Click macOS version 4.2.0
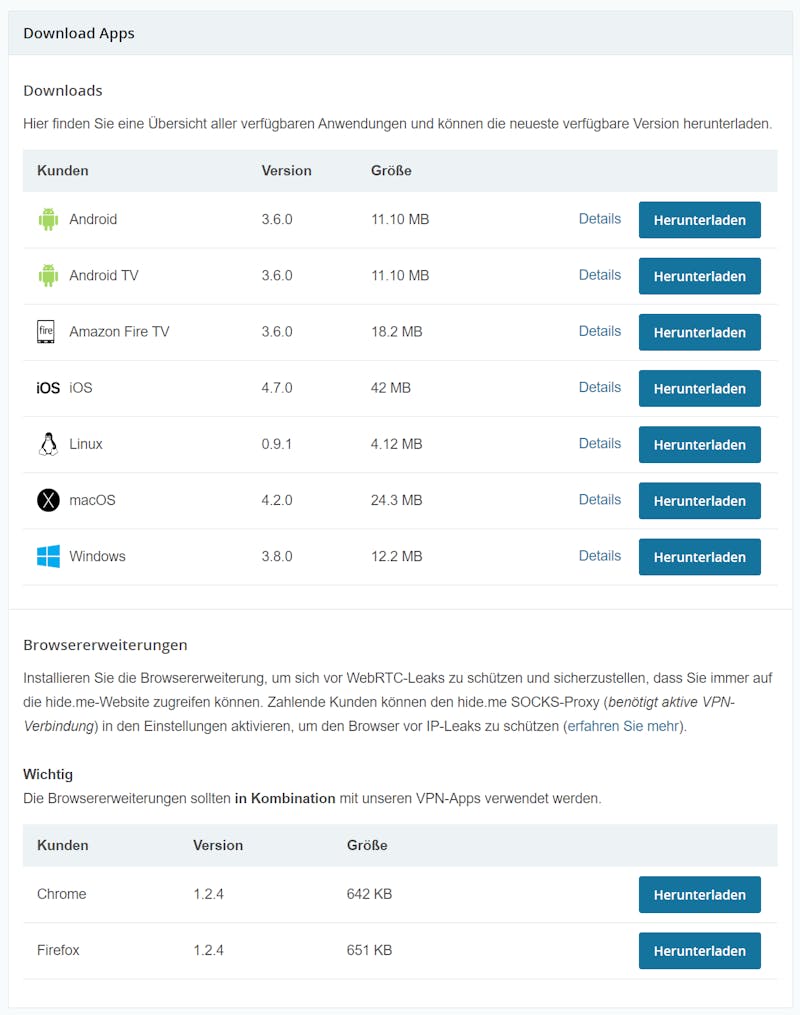 tap(277, 500)
